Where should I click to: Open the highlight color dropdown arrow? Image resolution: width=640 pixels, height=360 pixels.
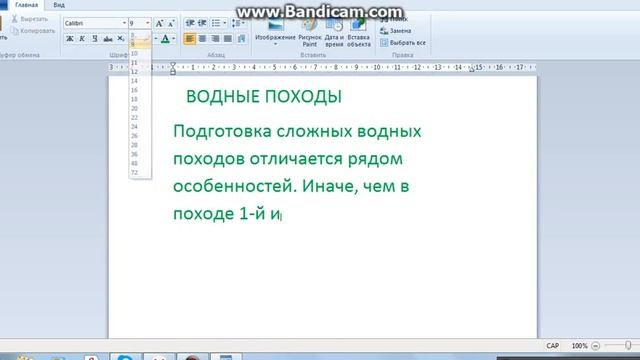[156, 39]
